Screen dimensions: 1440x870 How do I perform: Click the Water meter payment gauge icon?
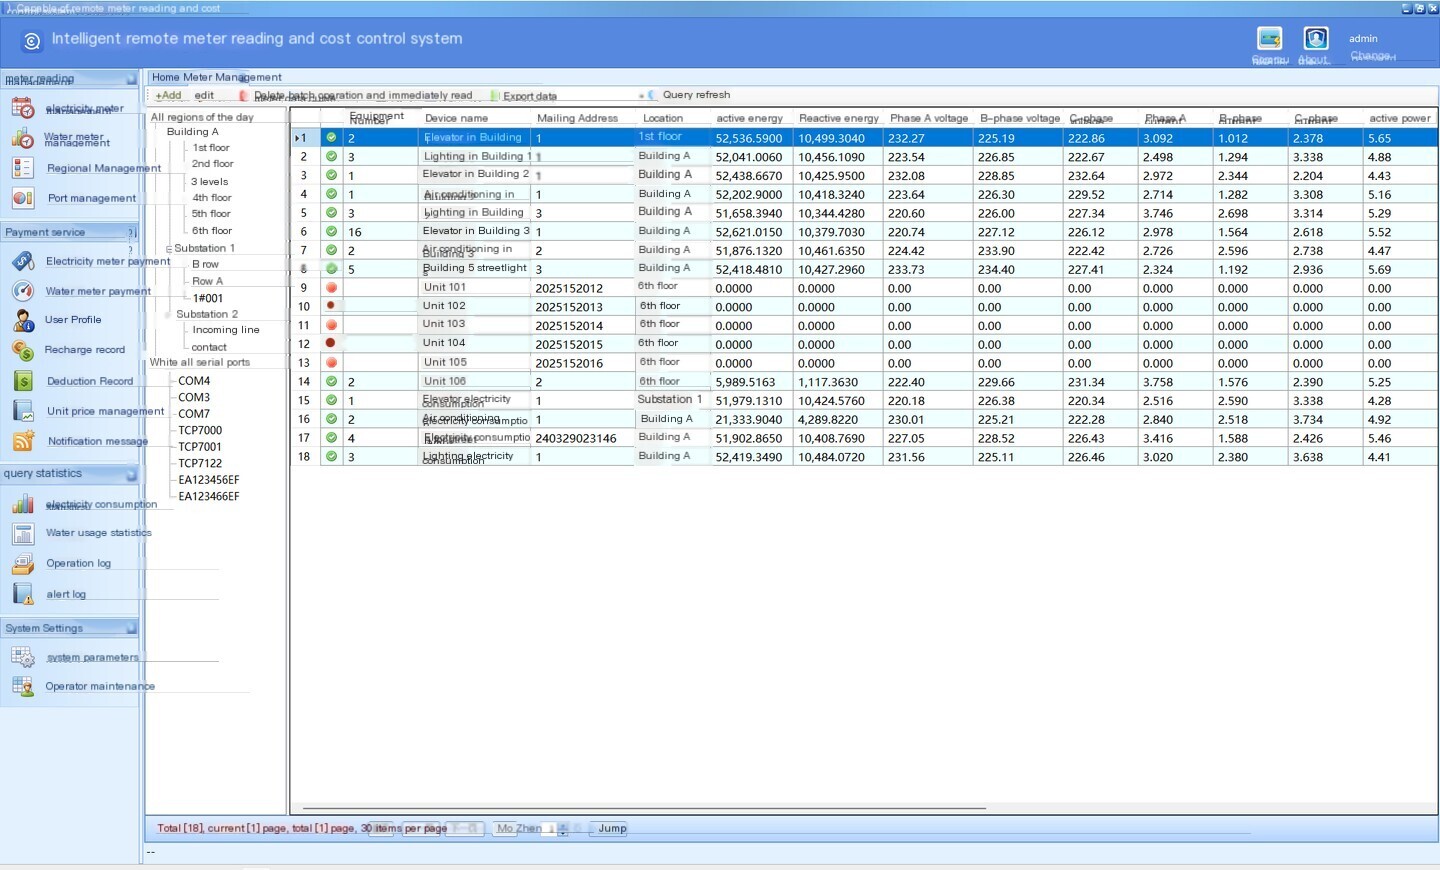pos(22,291)
